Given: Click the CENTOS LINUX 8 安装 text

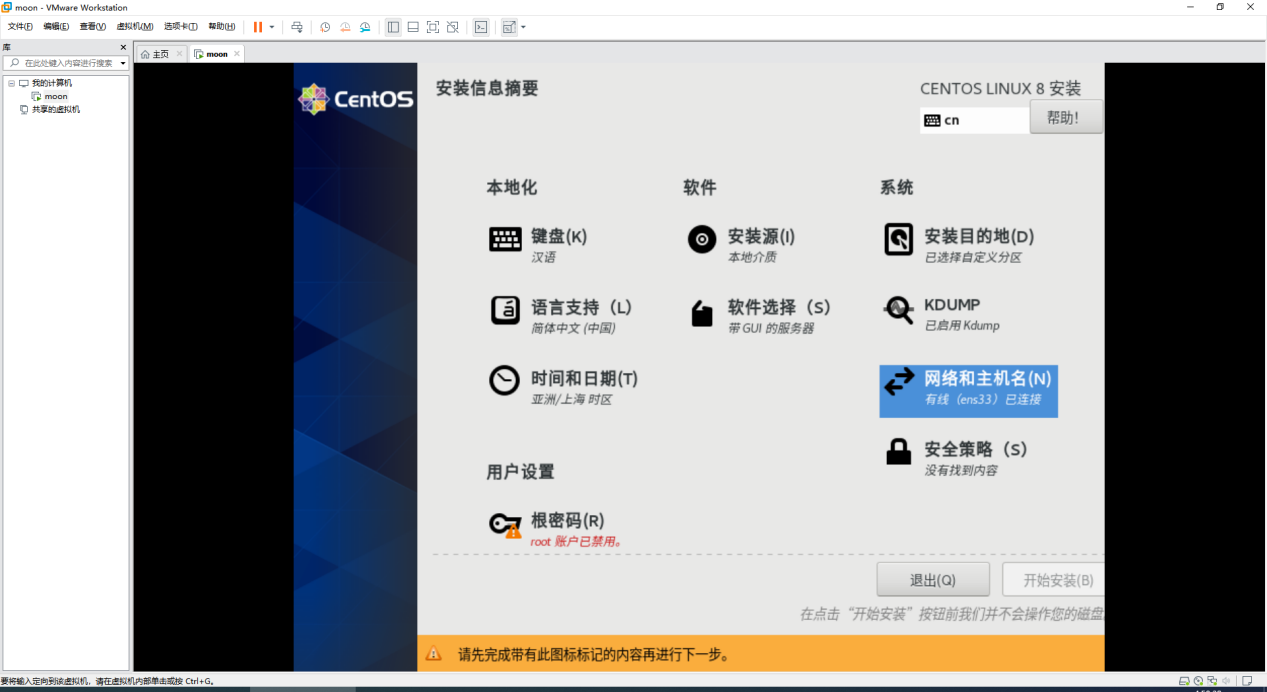Looking at the screenshot, I should point(1000,88).
